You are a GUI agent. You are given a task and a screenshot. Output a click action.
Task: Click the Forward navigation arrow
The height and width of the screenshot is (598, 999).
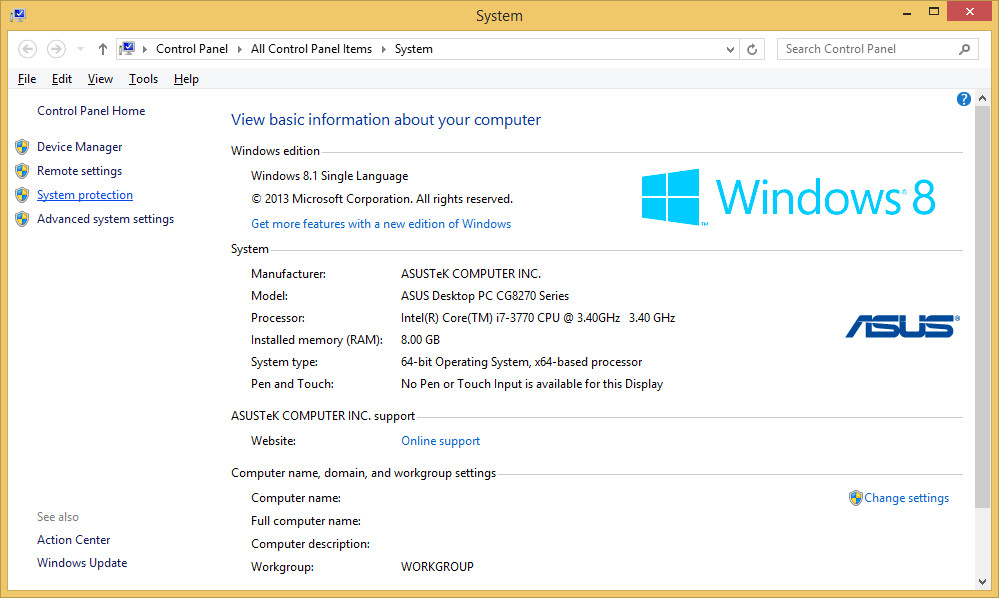click(56, 49)
